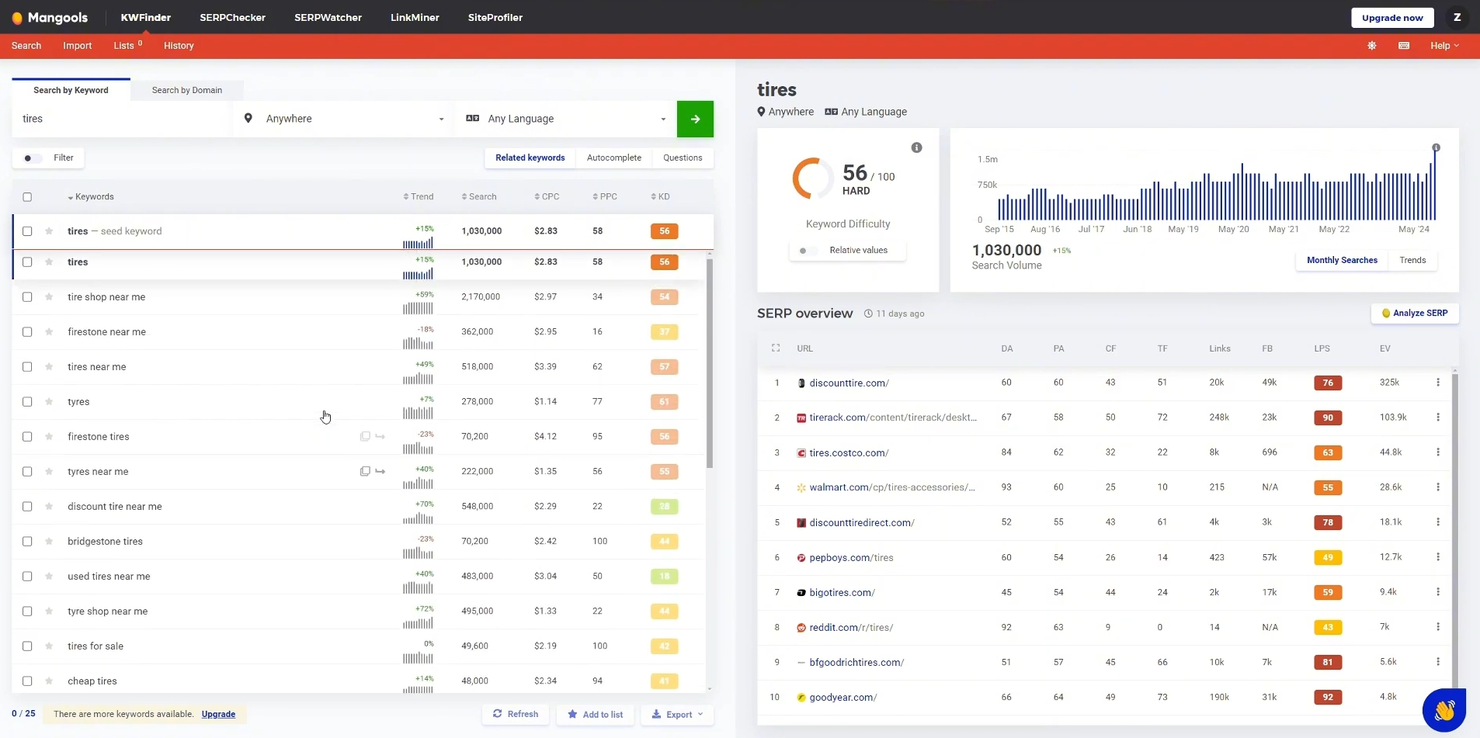Enable the Filter toggle
1480x738 pixels.
(27, 157)
